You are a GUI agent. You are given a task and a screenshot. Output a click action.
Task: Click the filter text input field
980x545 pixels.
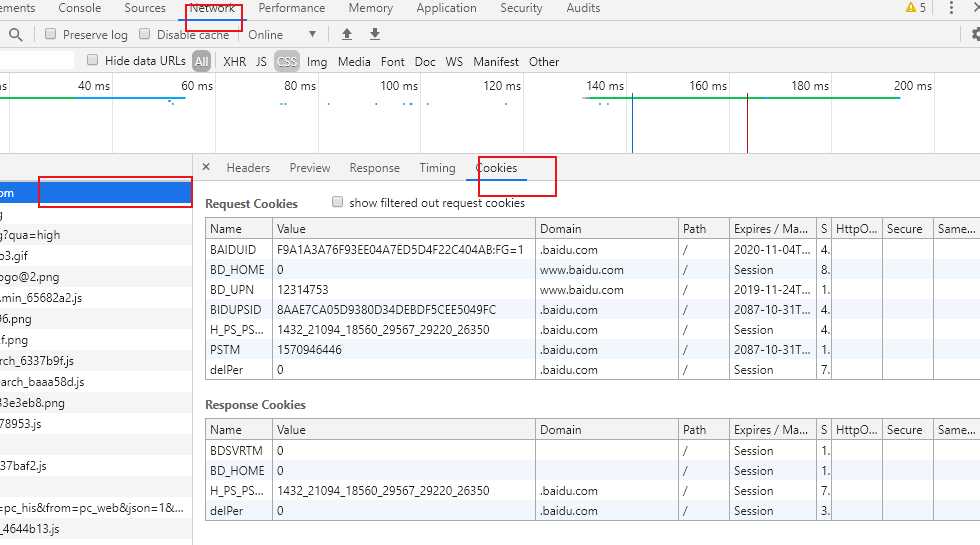37,60
